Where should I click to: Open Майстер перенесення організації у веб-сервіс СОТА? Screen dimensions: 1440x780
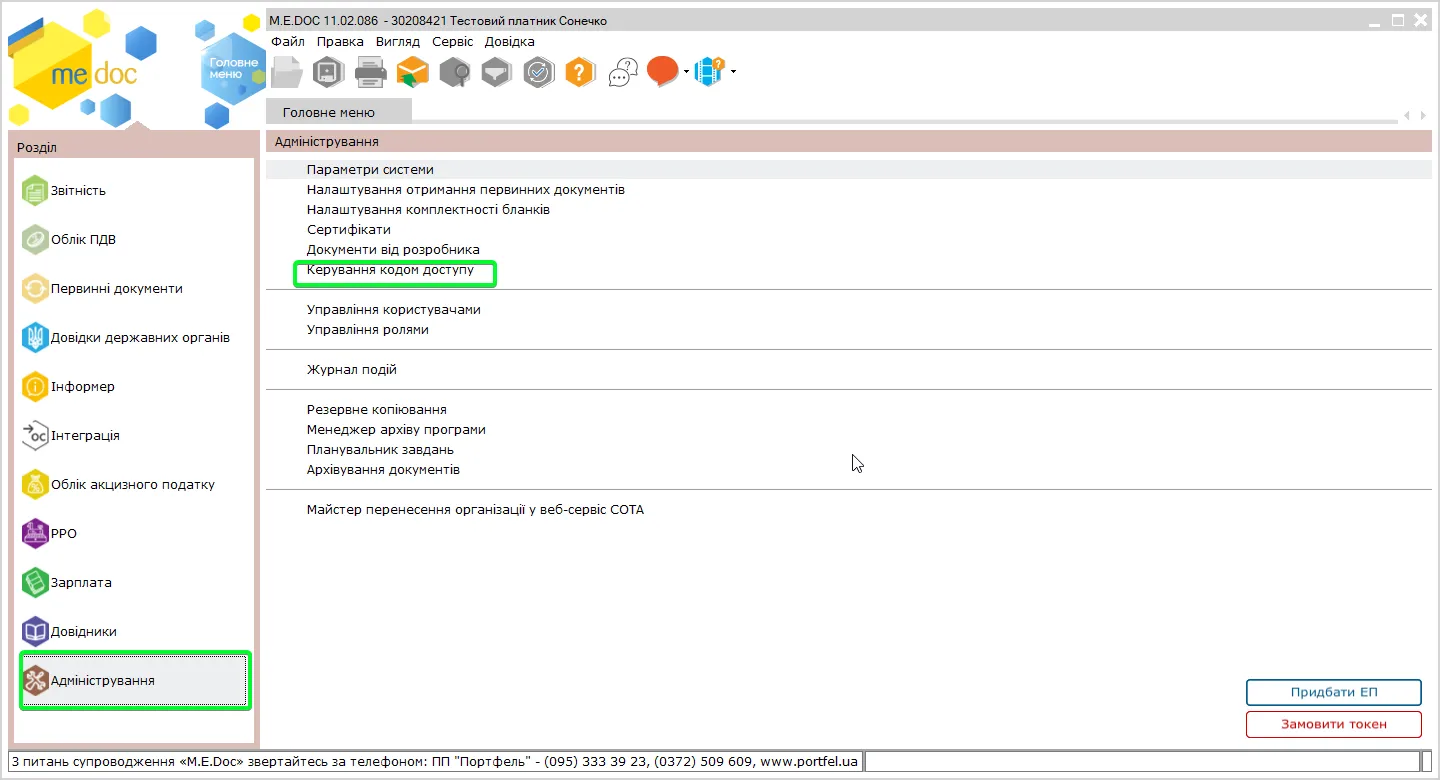pos(475,510)
